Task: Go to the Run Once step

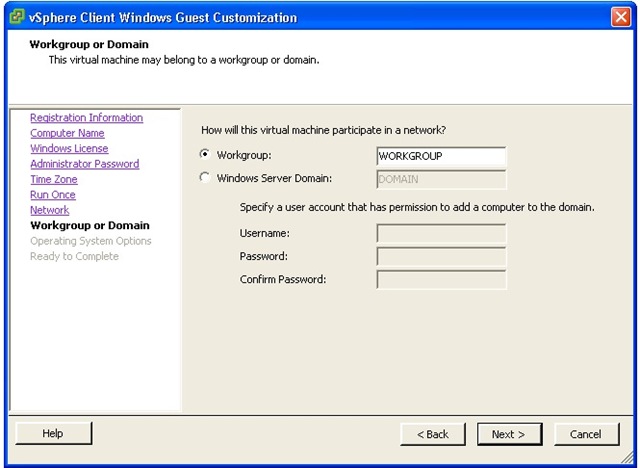Action: pyautogui.click(x=53, y=195)
